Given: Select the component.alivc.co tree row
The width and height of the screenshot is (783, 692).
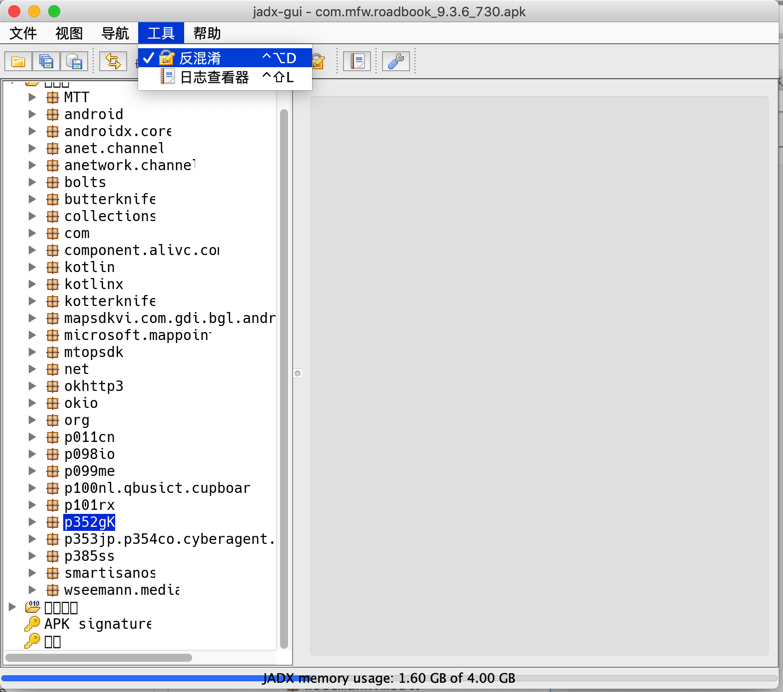Looking at the screenshot, I should click(x=142, y=250).
